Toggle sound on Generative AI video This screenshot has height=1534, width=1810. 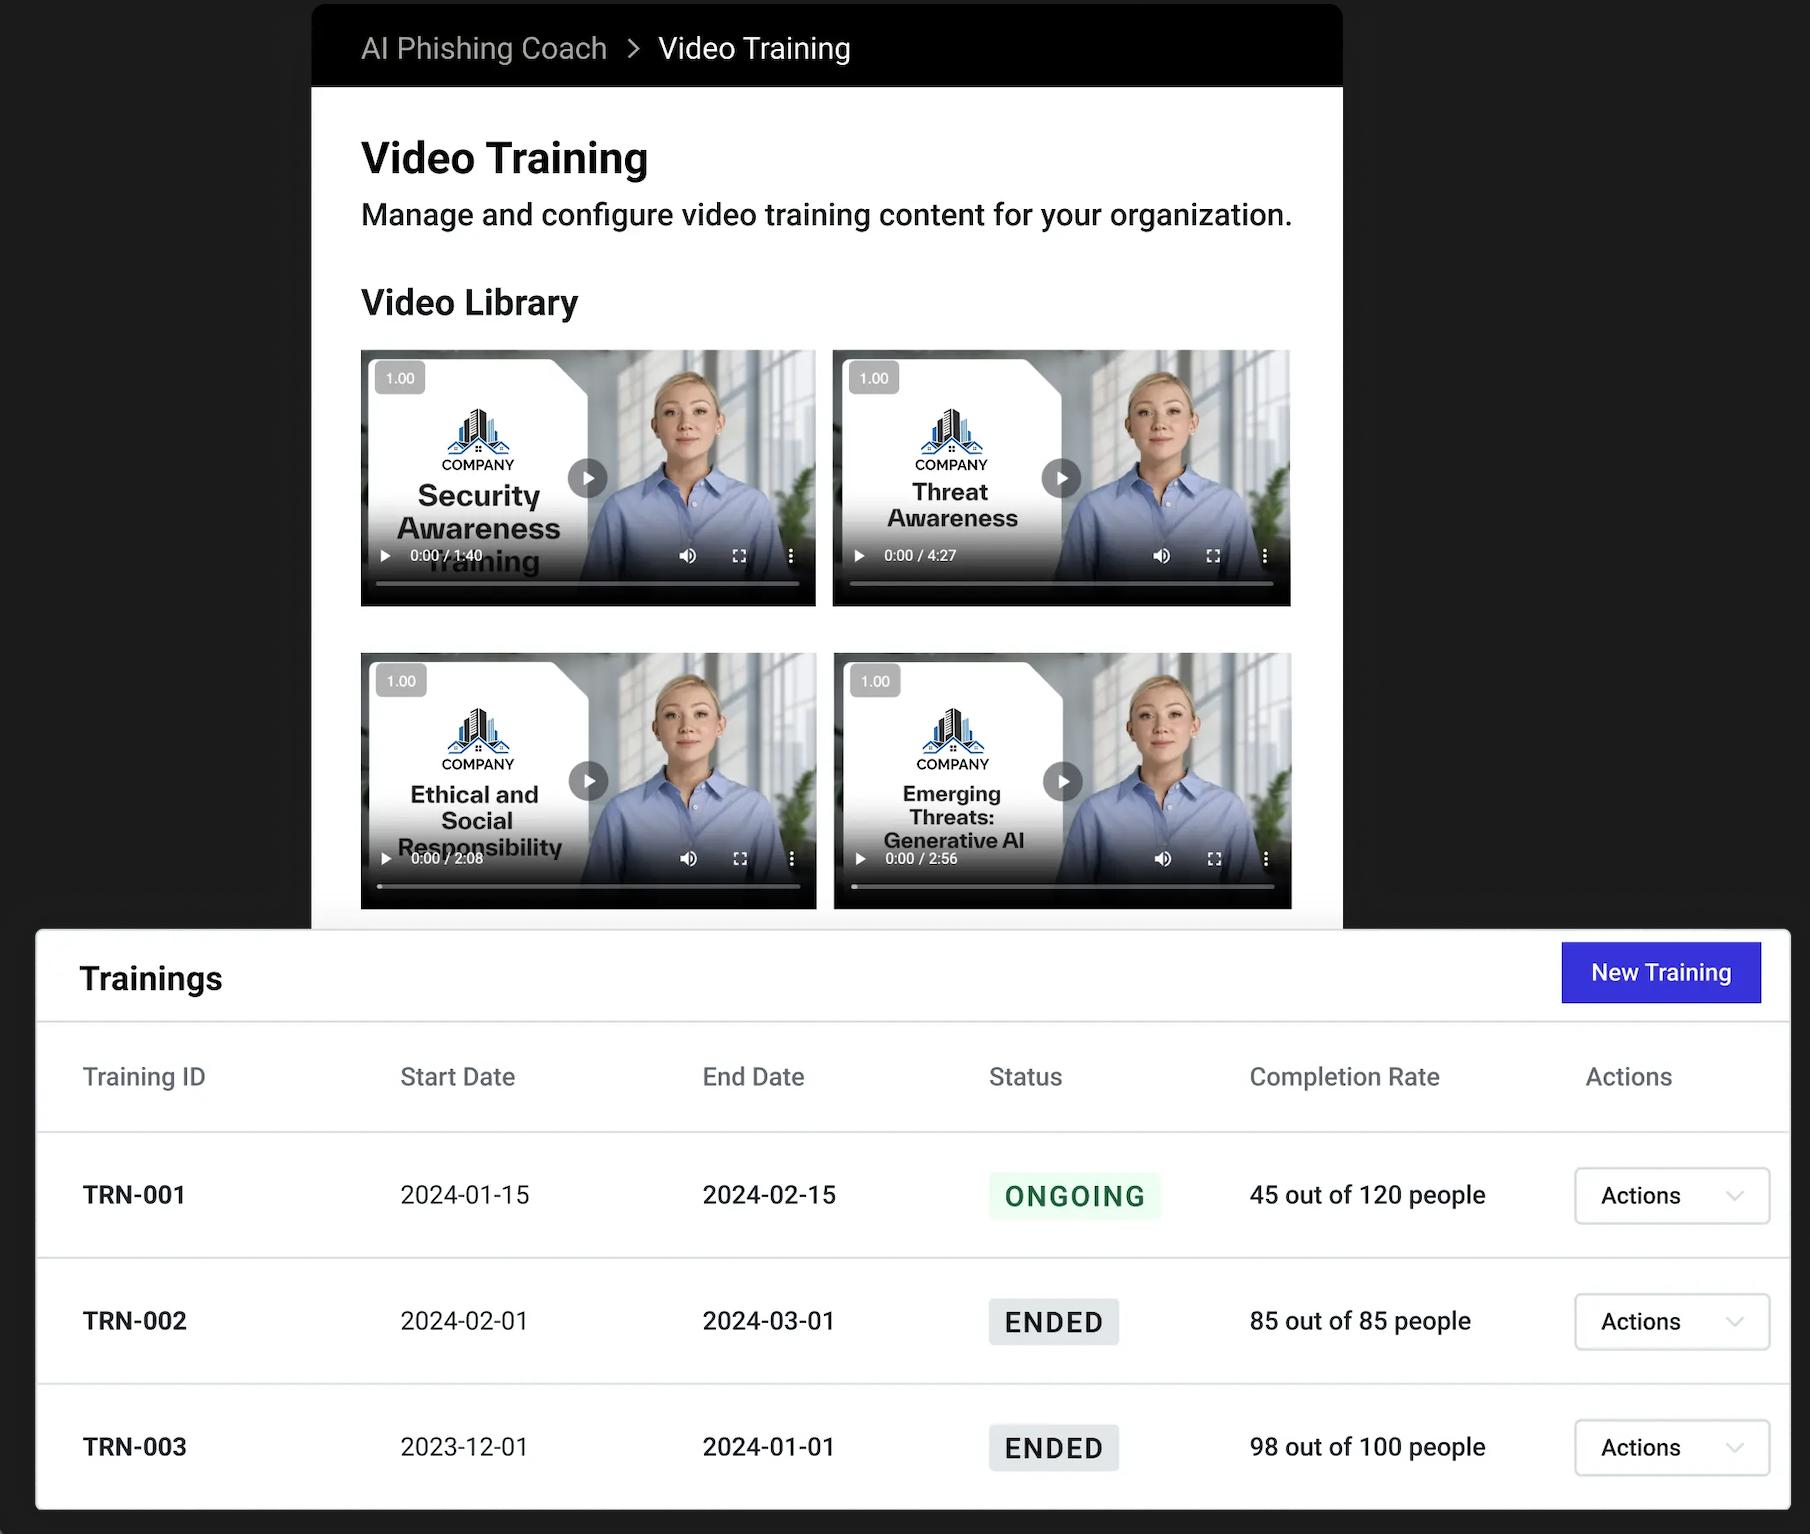point(1162,859)
